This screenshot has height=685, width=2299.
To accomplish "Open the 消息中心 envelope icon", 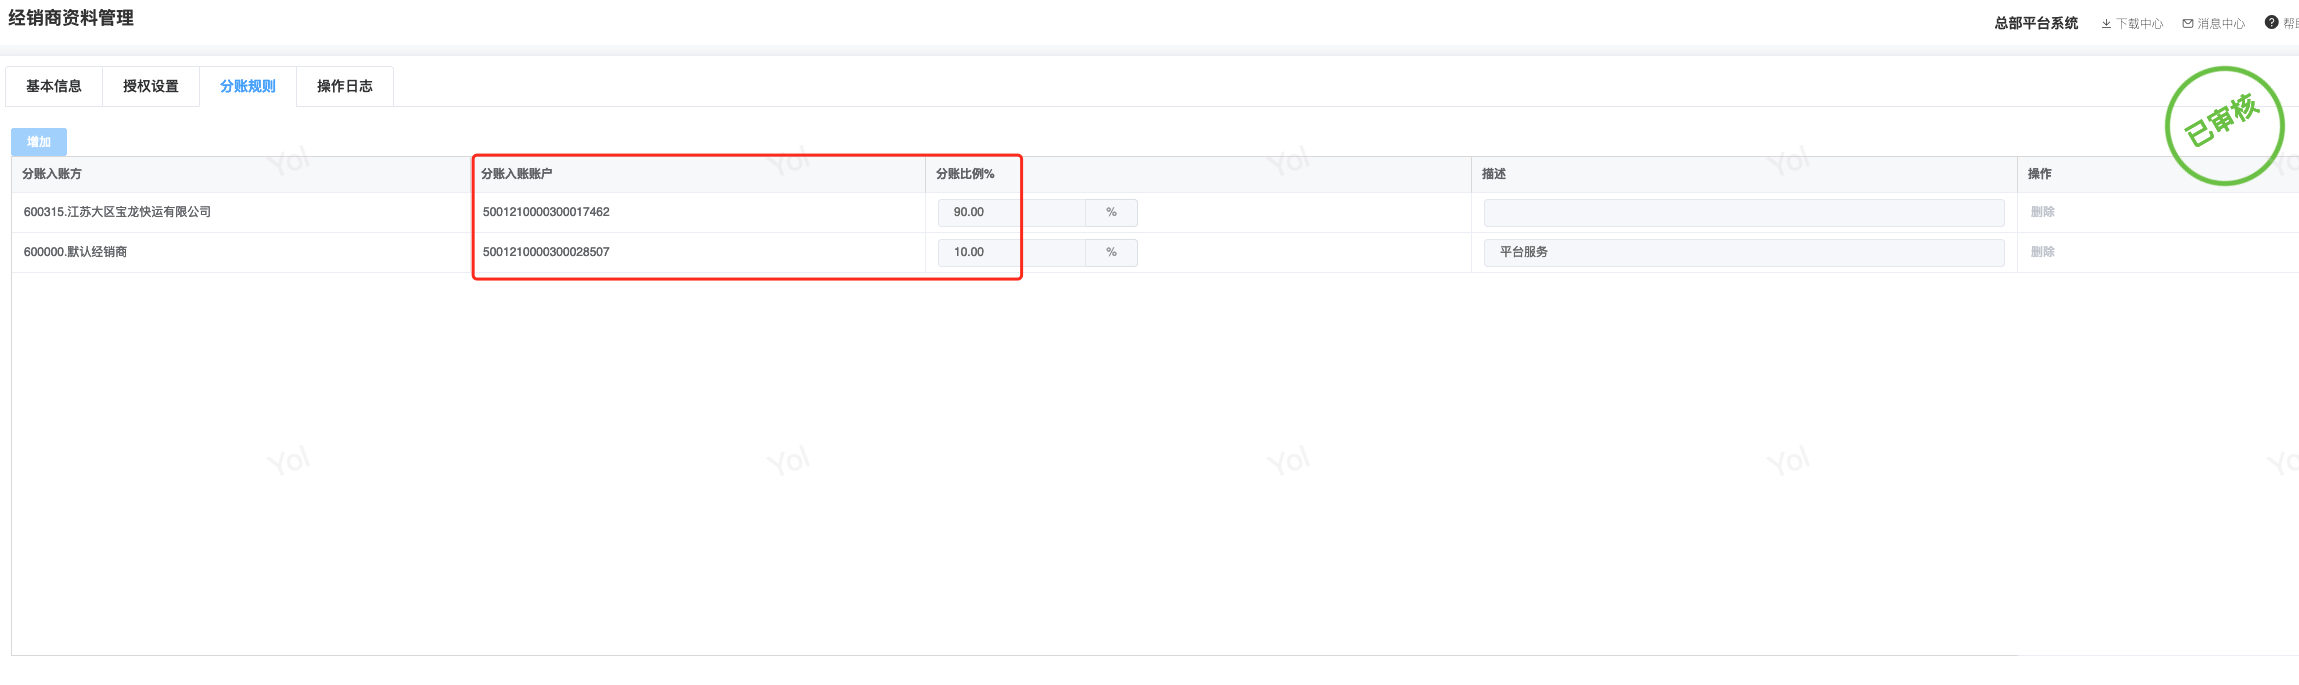I will coord(2188,24).
